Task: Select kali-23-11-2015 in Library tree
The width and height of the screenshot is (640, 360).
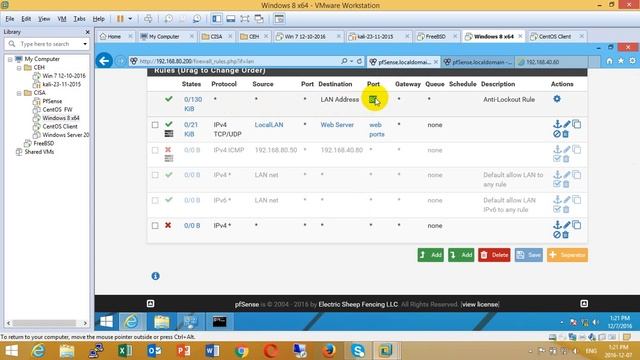Action: [x=61, y=84]
